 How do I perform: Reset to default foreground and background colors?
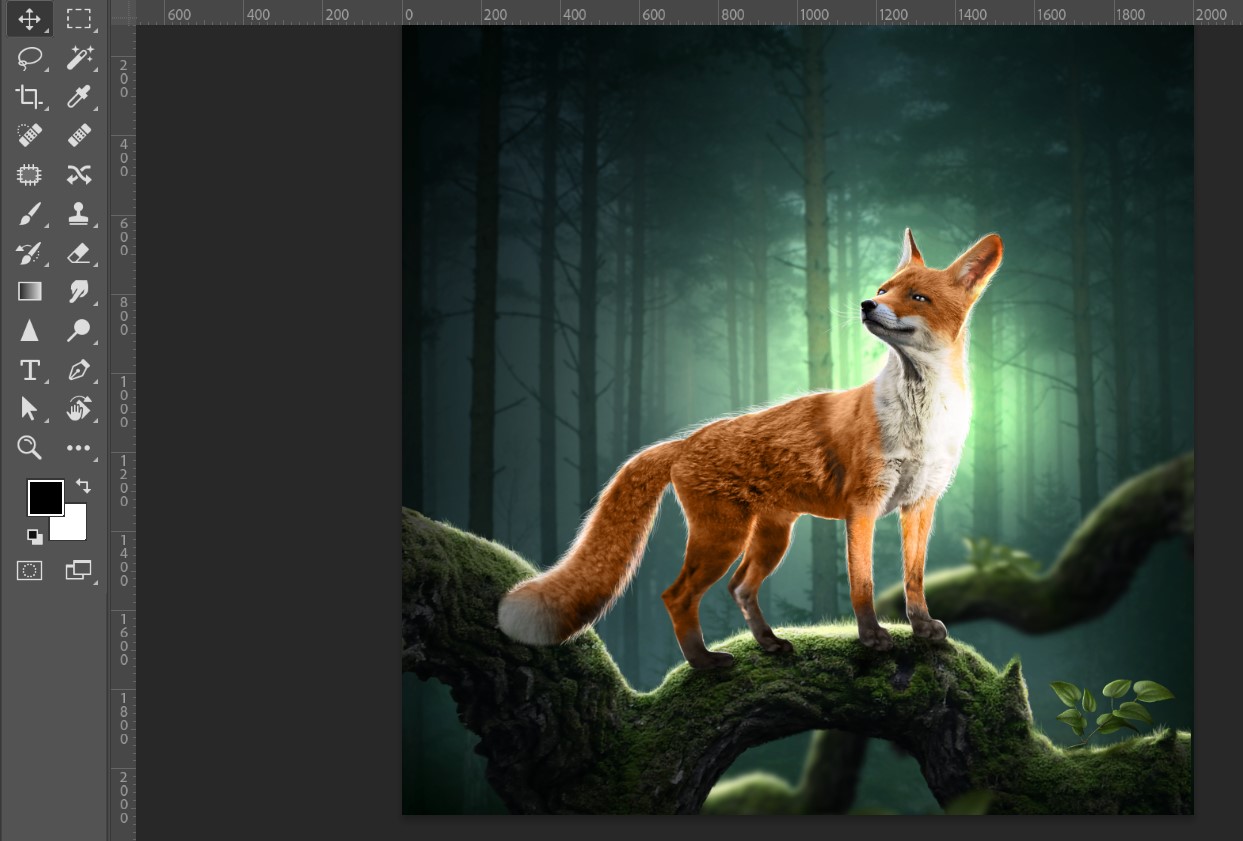35,537
